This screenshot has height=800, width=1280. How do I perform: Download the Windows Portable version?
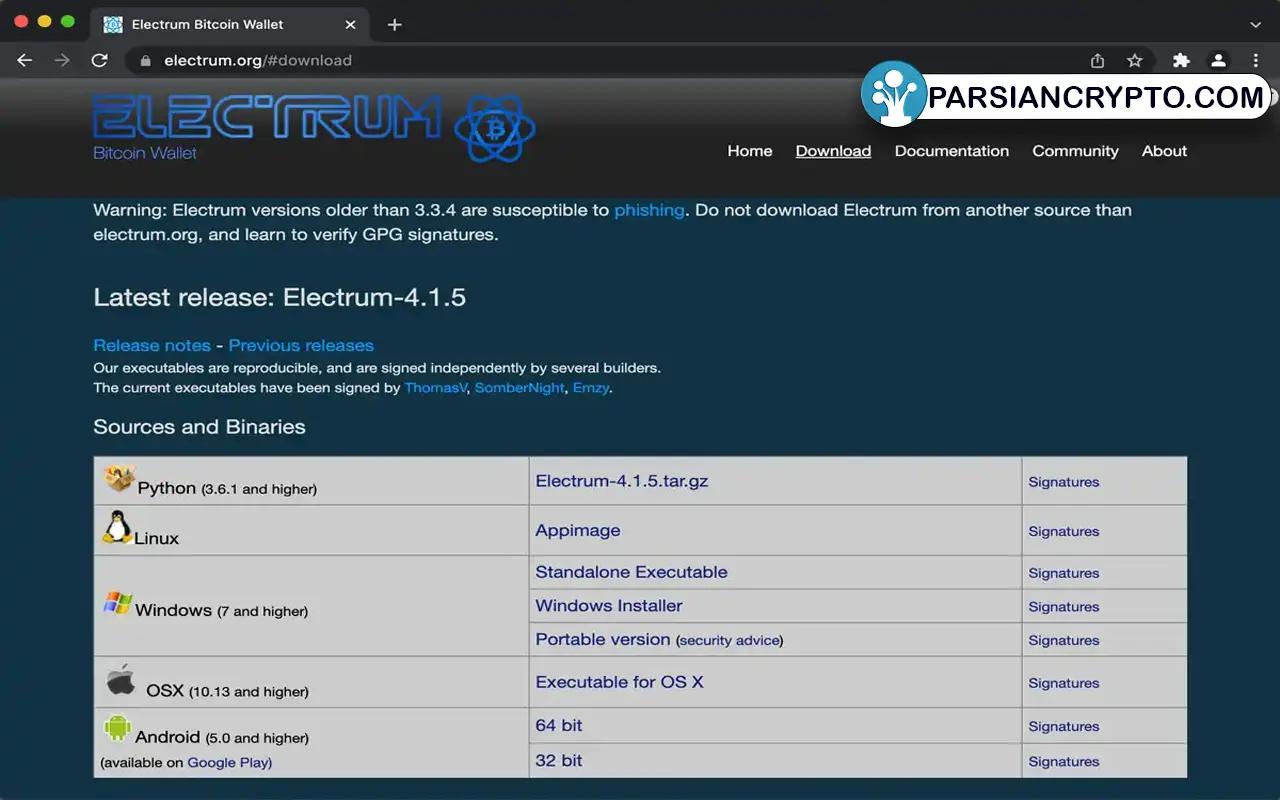[x=603, y=639]
